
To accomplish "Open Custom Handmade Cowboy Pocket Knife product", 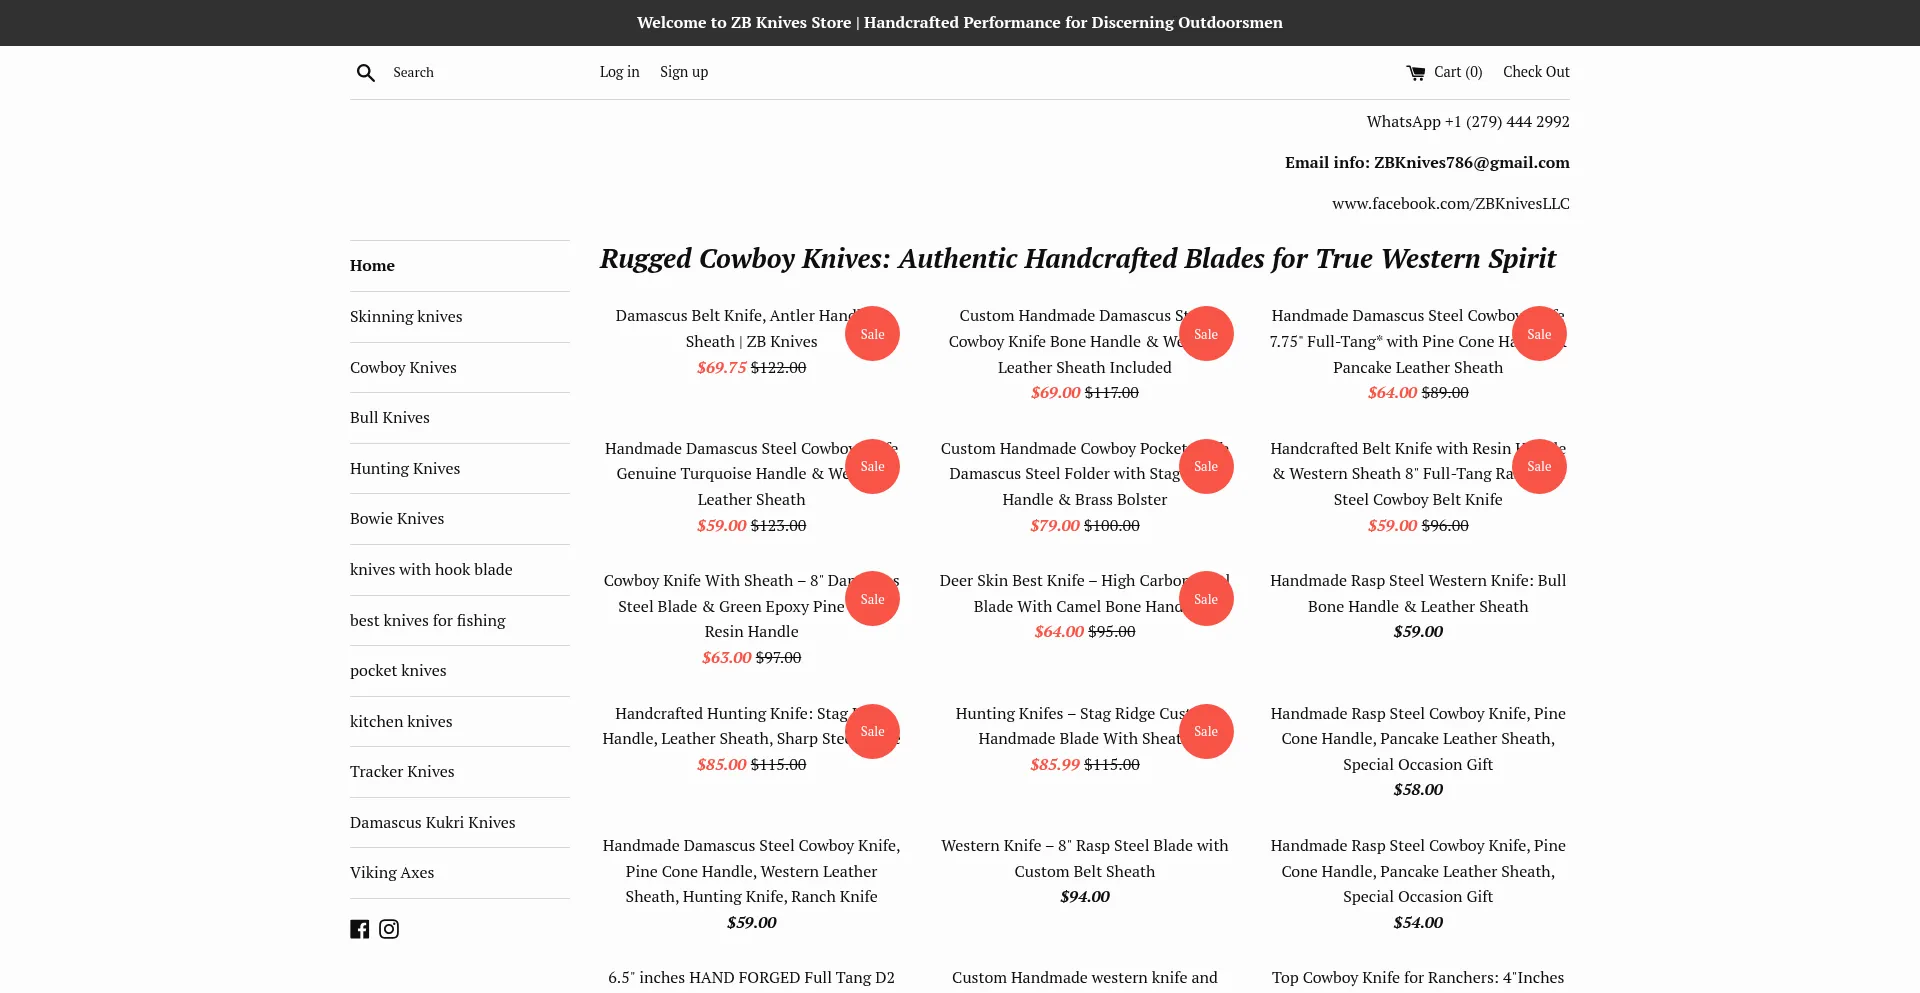I will point(1084,474).
